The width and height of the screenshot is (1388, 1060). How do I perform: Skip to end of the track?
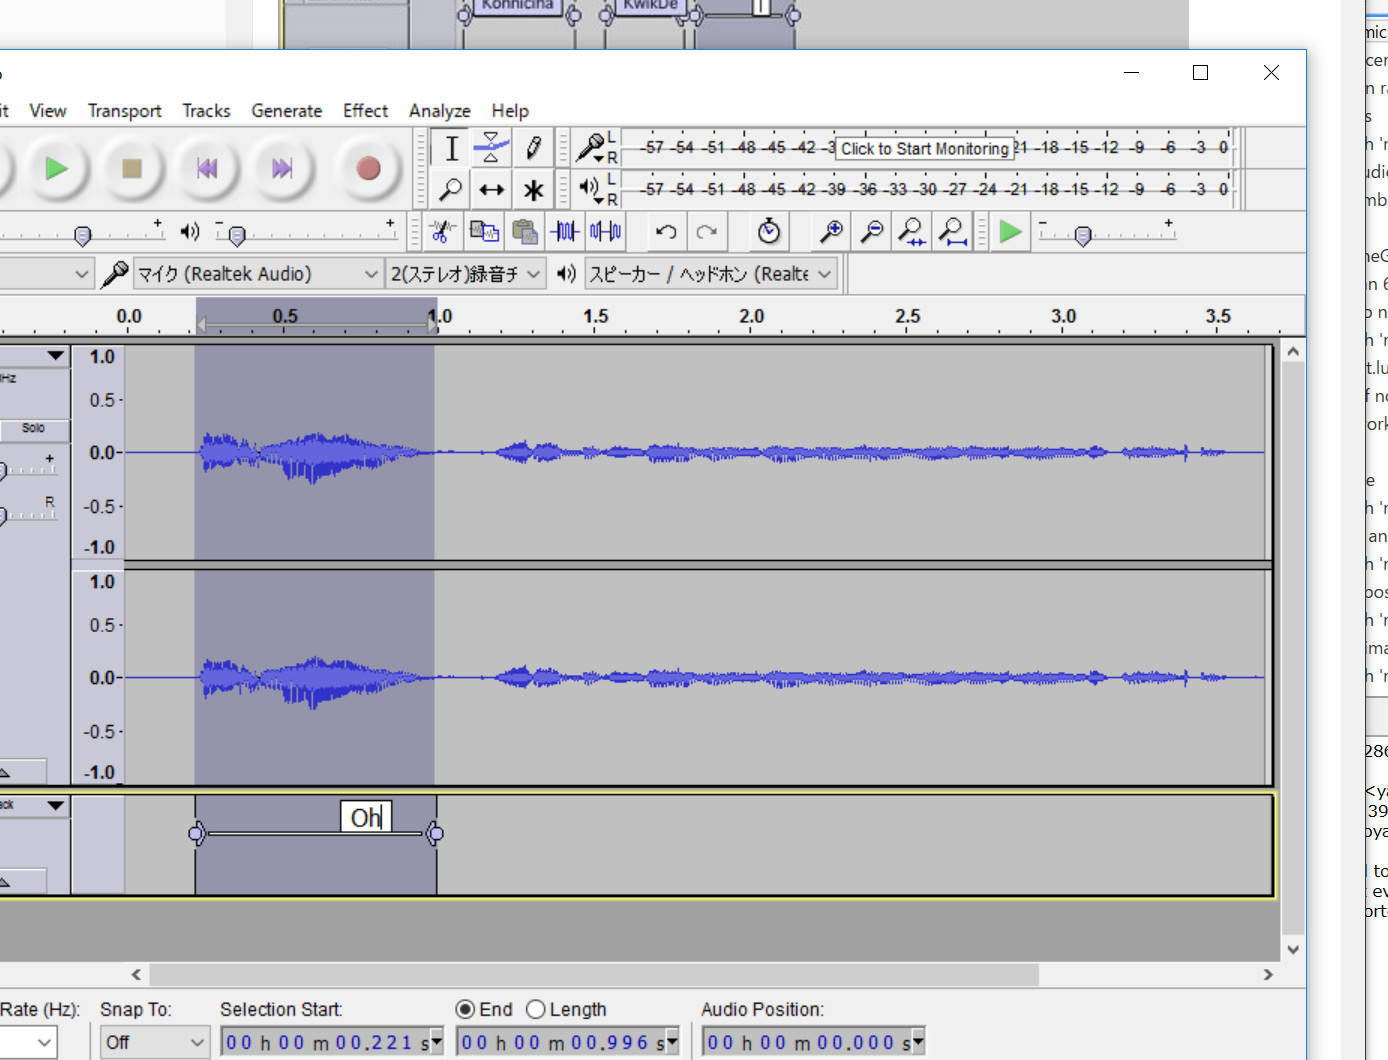click(282, 169)
